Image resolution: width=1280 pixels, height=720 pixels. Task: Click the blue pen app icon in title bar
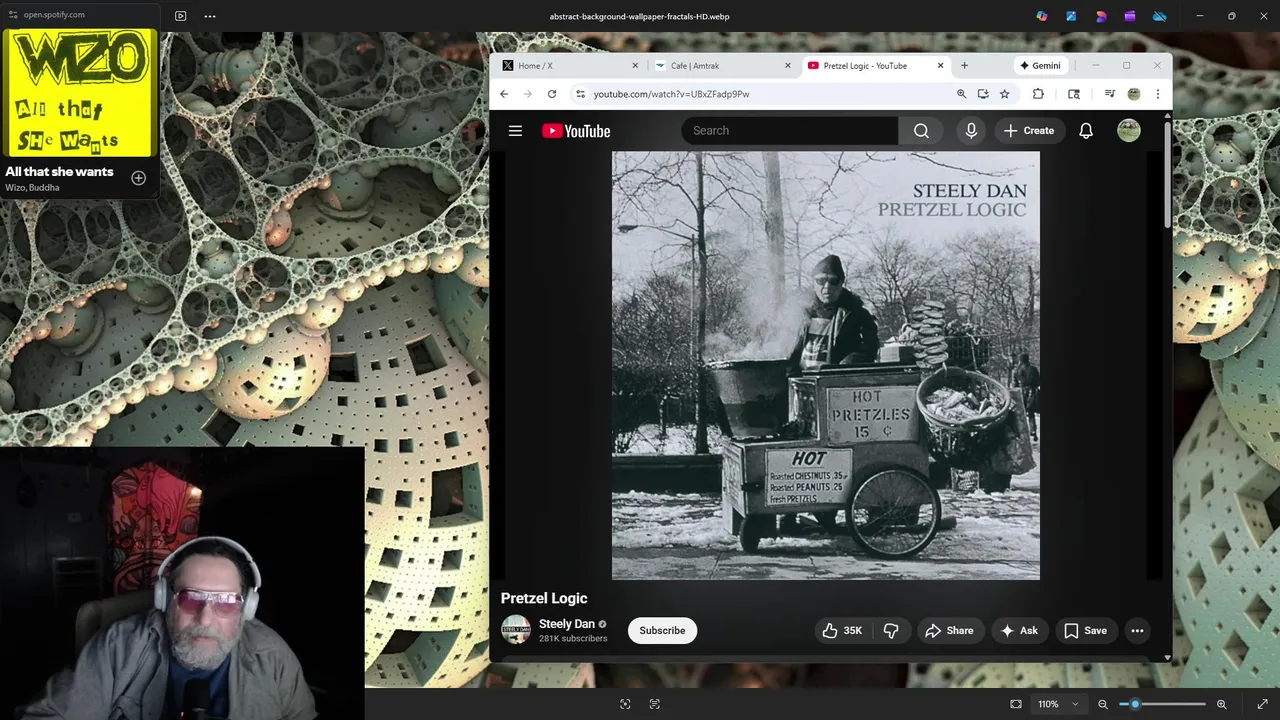coord(1071,16)
